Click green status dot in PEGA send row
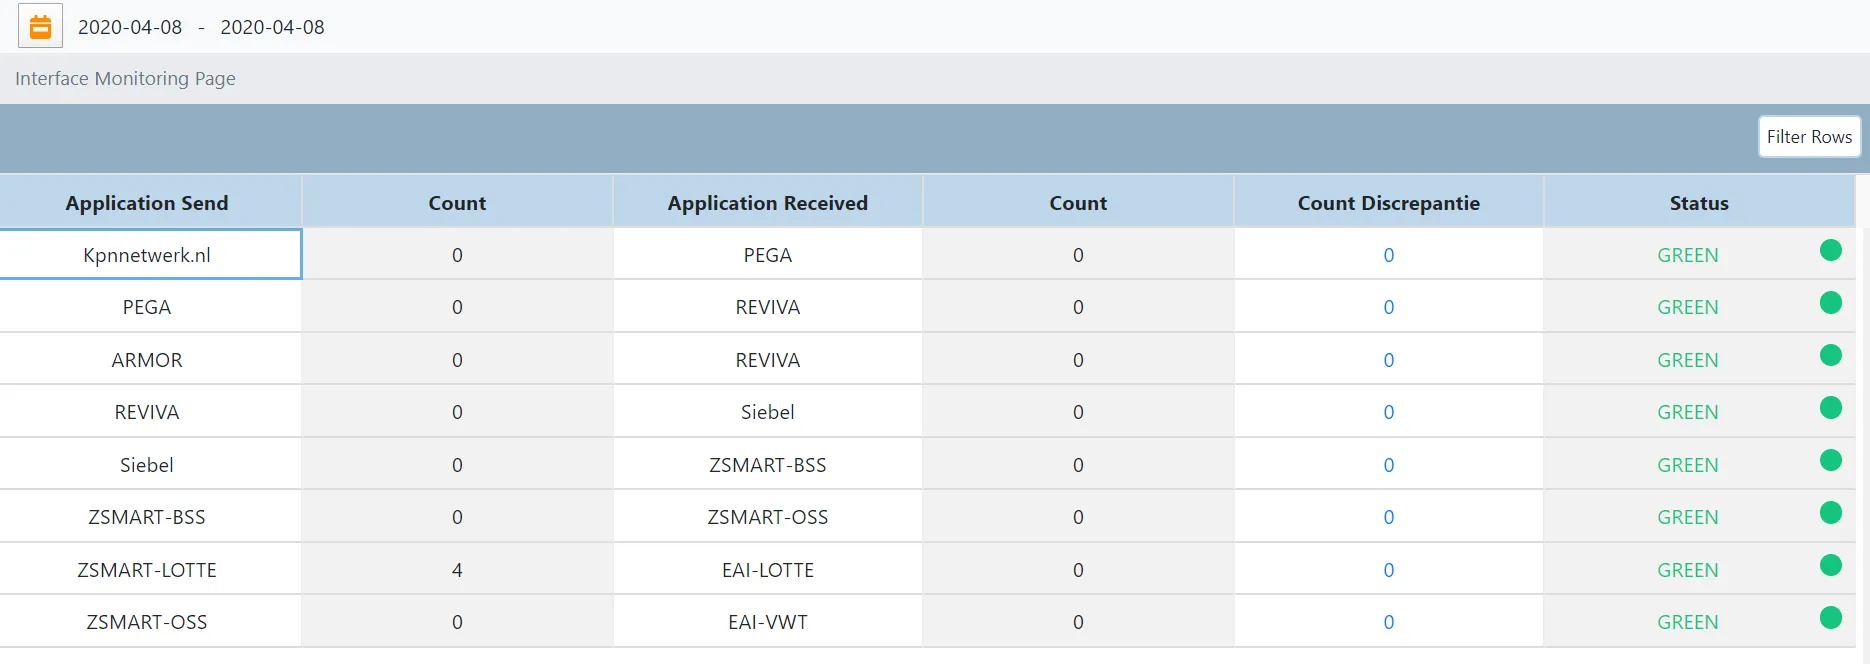This screenshot has height=664, width=1870. pyautogui.click(x=1831, y=302)
